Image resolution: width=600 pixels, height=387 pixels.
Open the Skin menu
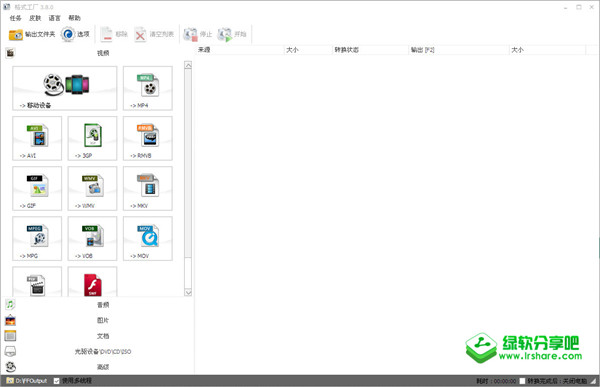click(35, 18)
